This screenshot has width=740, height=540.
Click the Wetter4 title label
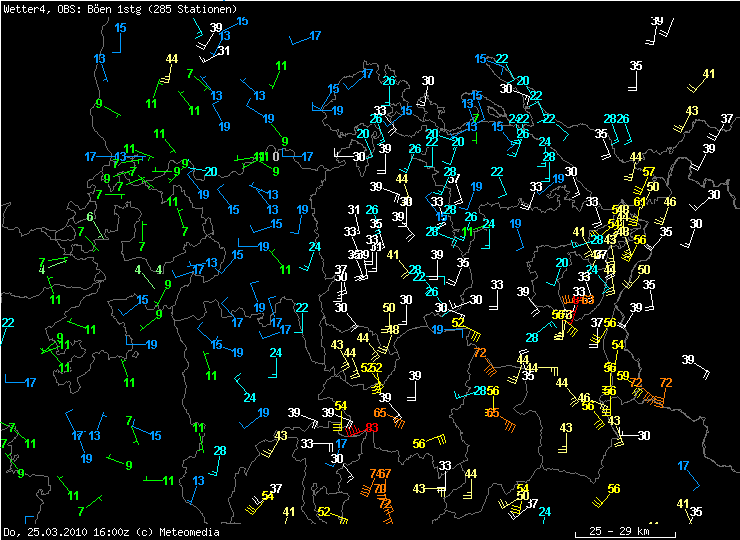25,9
